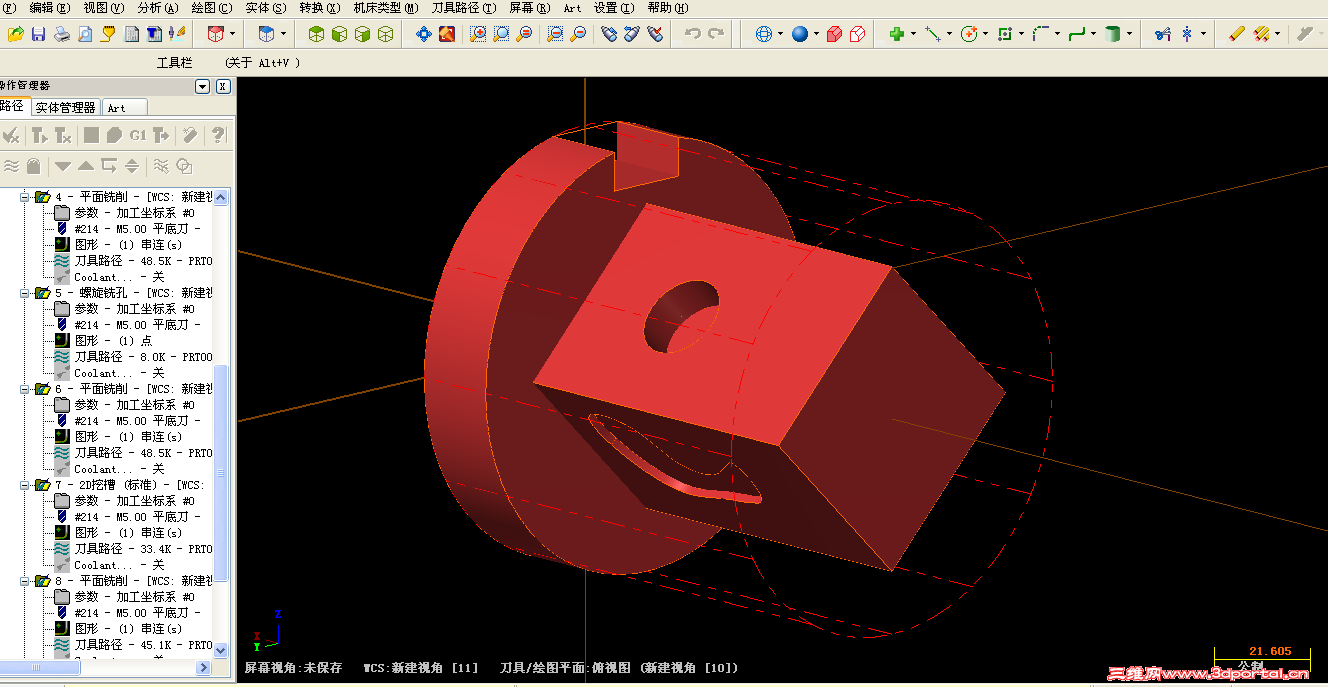
Task: Click the green wireframe cube icon
Action: point(385,34)
